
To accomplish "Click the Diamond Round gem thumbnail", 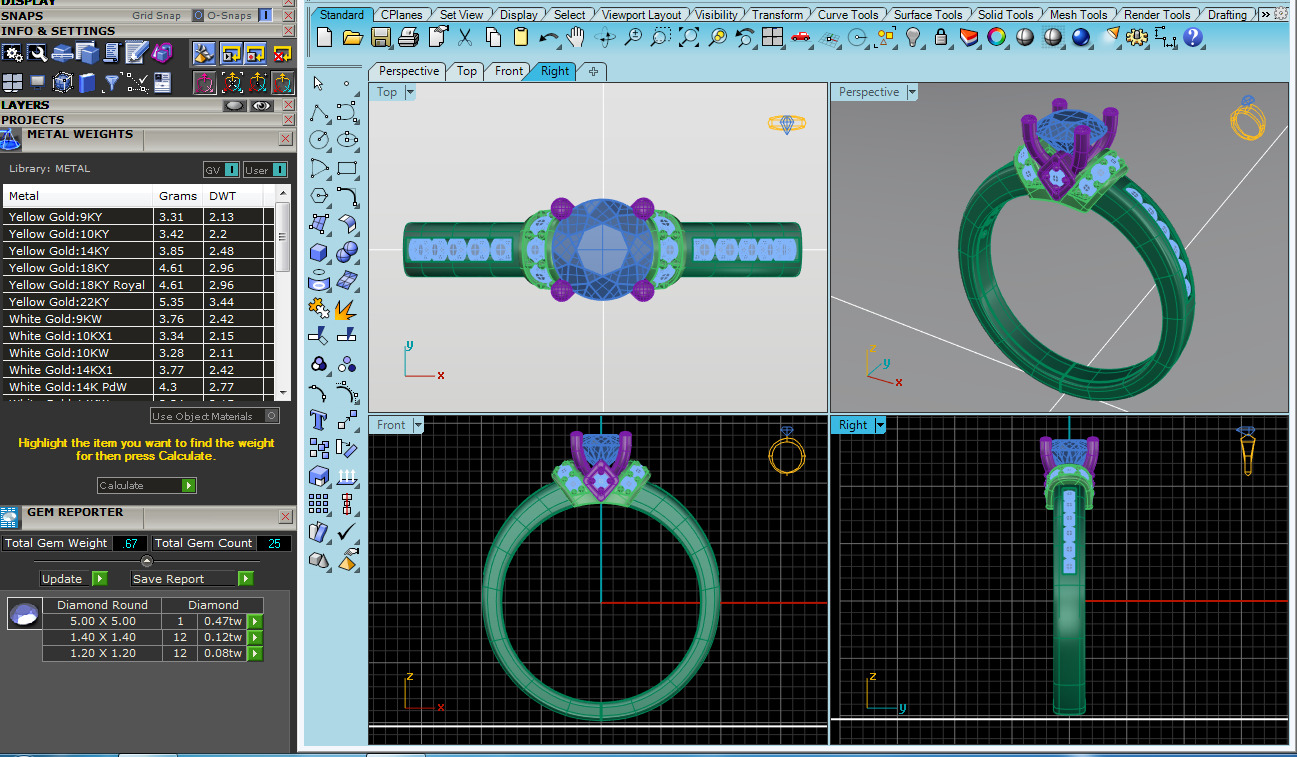I will [24, 613].
